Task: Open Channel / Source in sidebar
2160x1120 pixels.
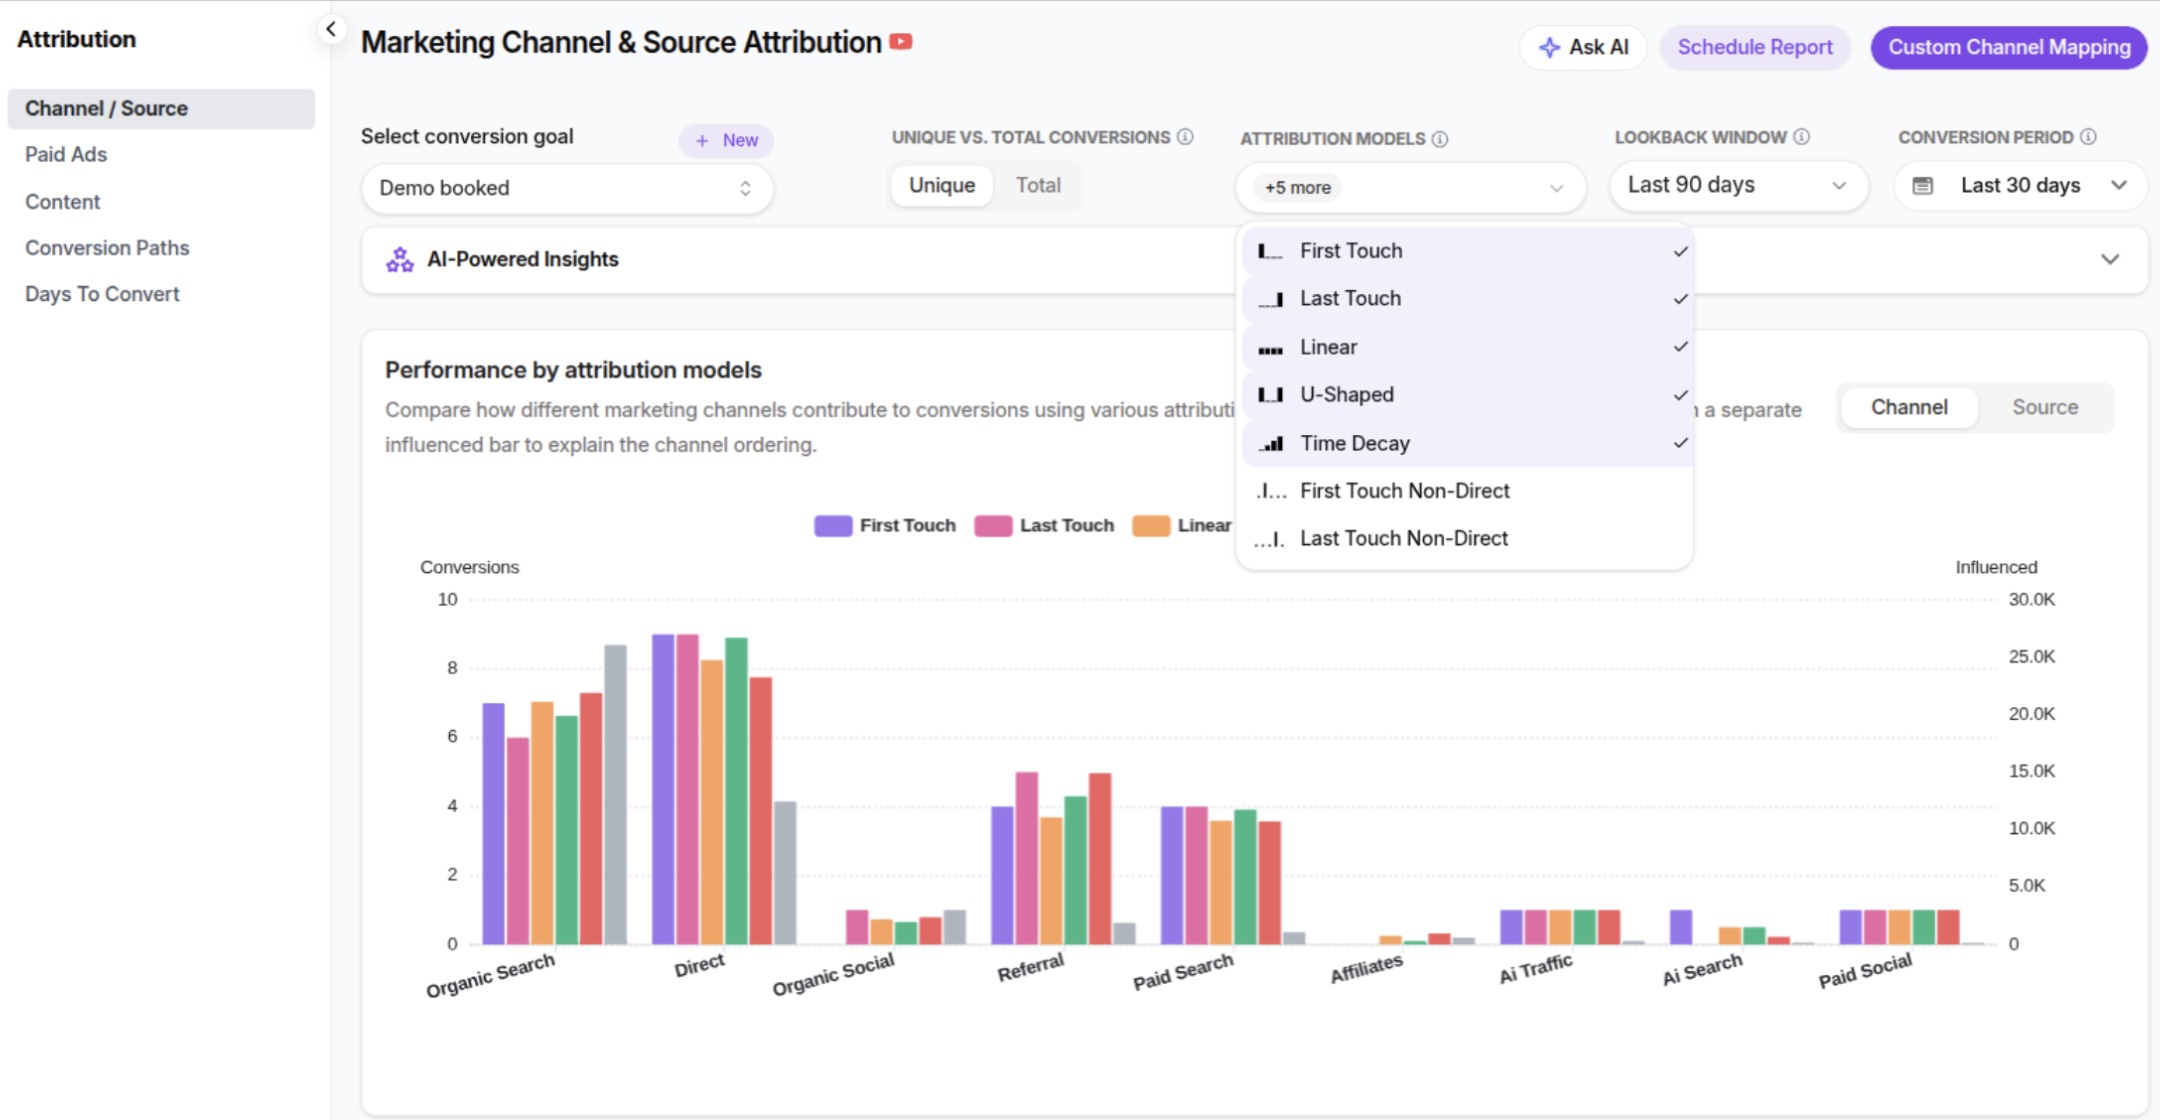Action: pyautogui.click(x=161, y=109)
